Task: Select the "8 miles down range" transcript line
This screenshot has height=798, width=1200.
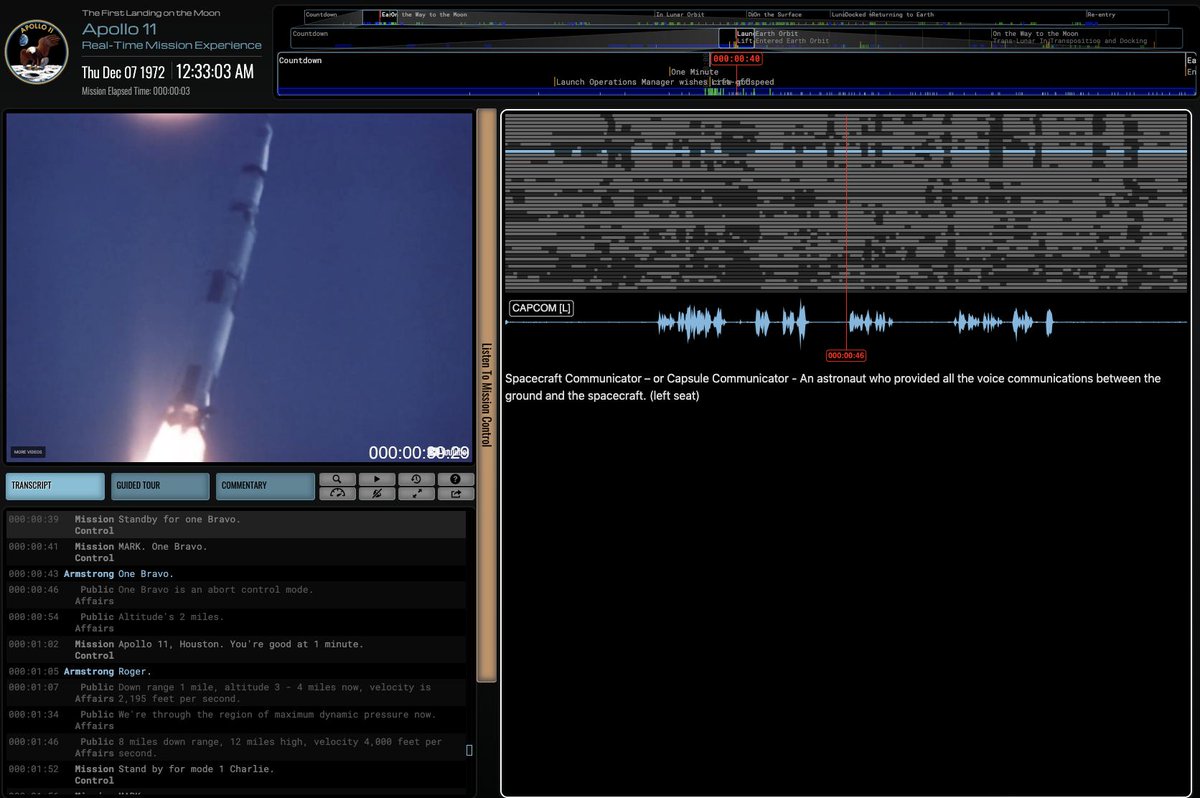Action: pos(236,748)
